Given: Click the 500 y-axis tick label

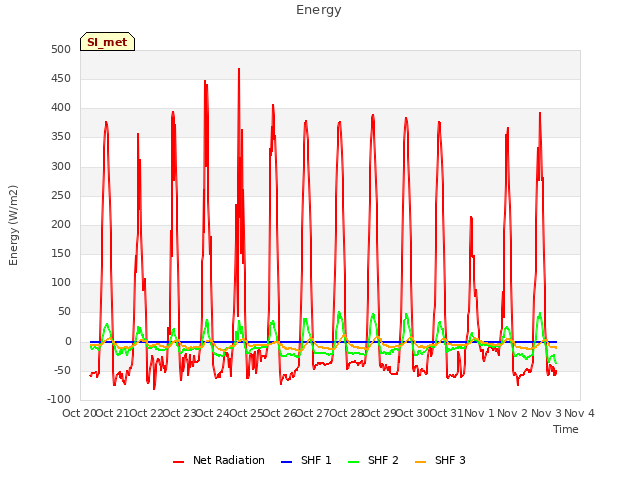Looking at the screenshot, I should pos(61,49).
